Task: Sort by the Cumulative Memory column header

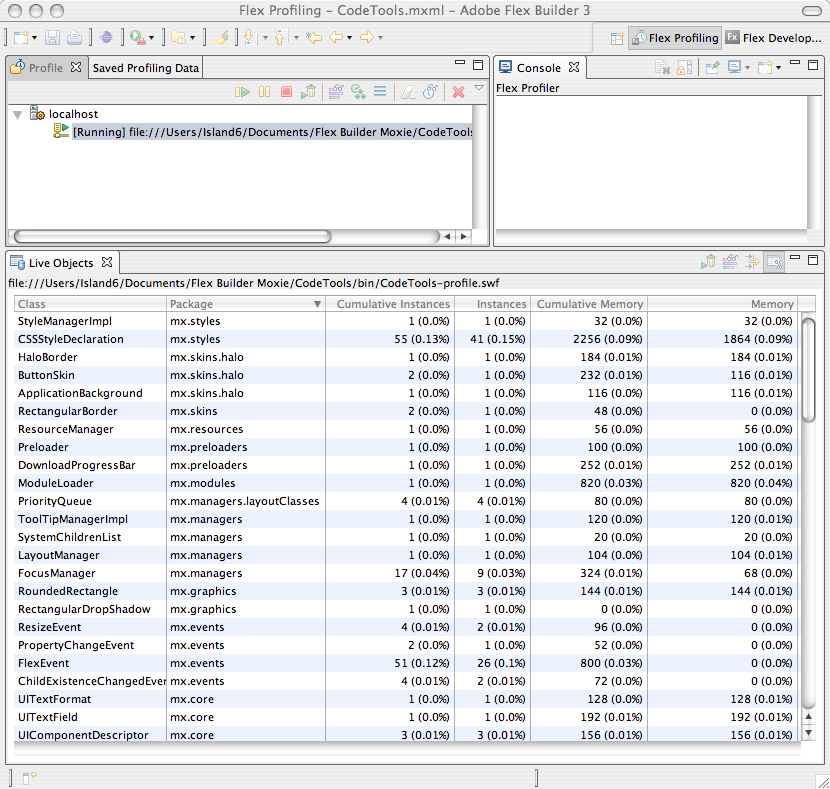Action: pyautogui.click(x=589, y=304)
